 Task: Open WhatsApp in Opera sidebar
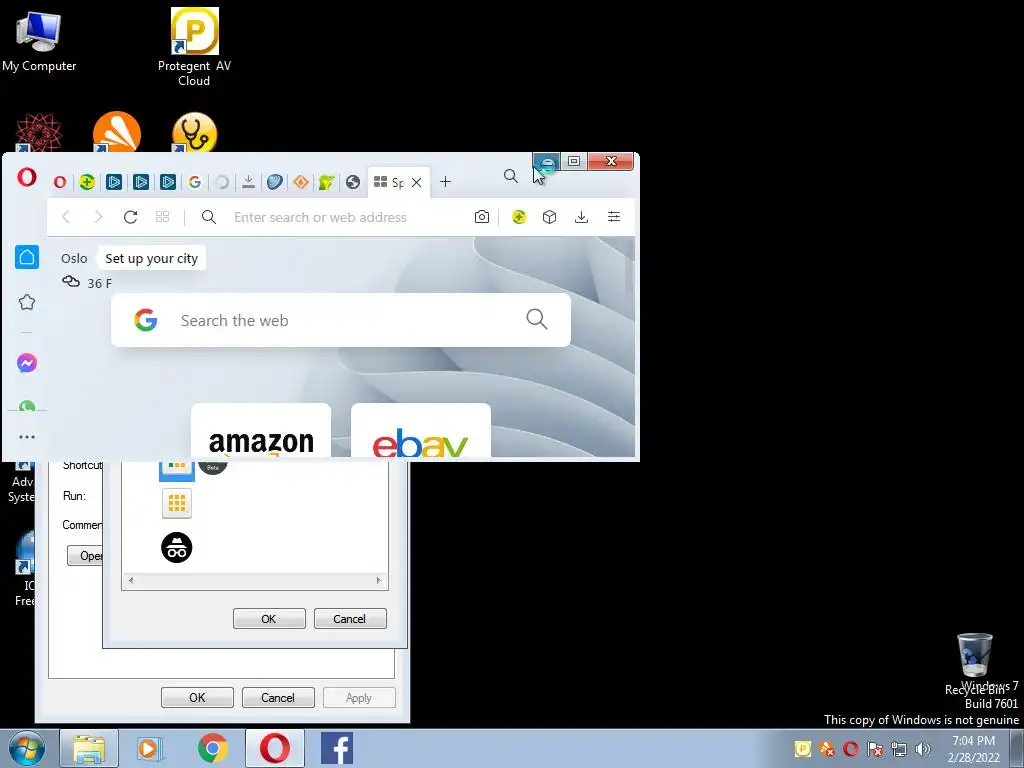[27, 406]
